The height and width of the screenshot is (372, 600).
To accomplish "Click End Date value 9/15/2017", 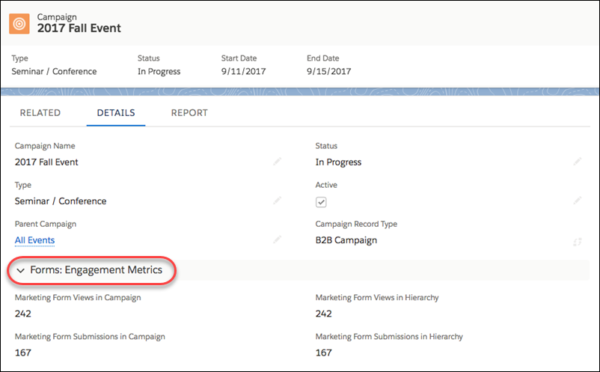I will click(329, 71).
